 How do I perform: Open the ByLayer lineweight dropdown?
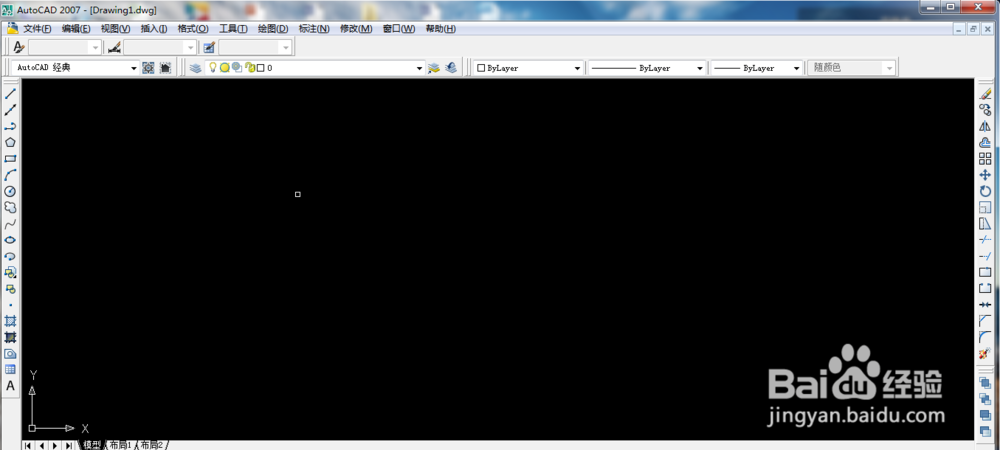(x=797, y=68)
